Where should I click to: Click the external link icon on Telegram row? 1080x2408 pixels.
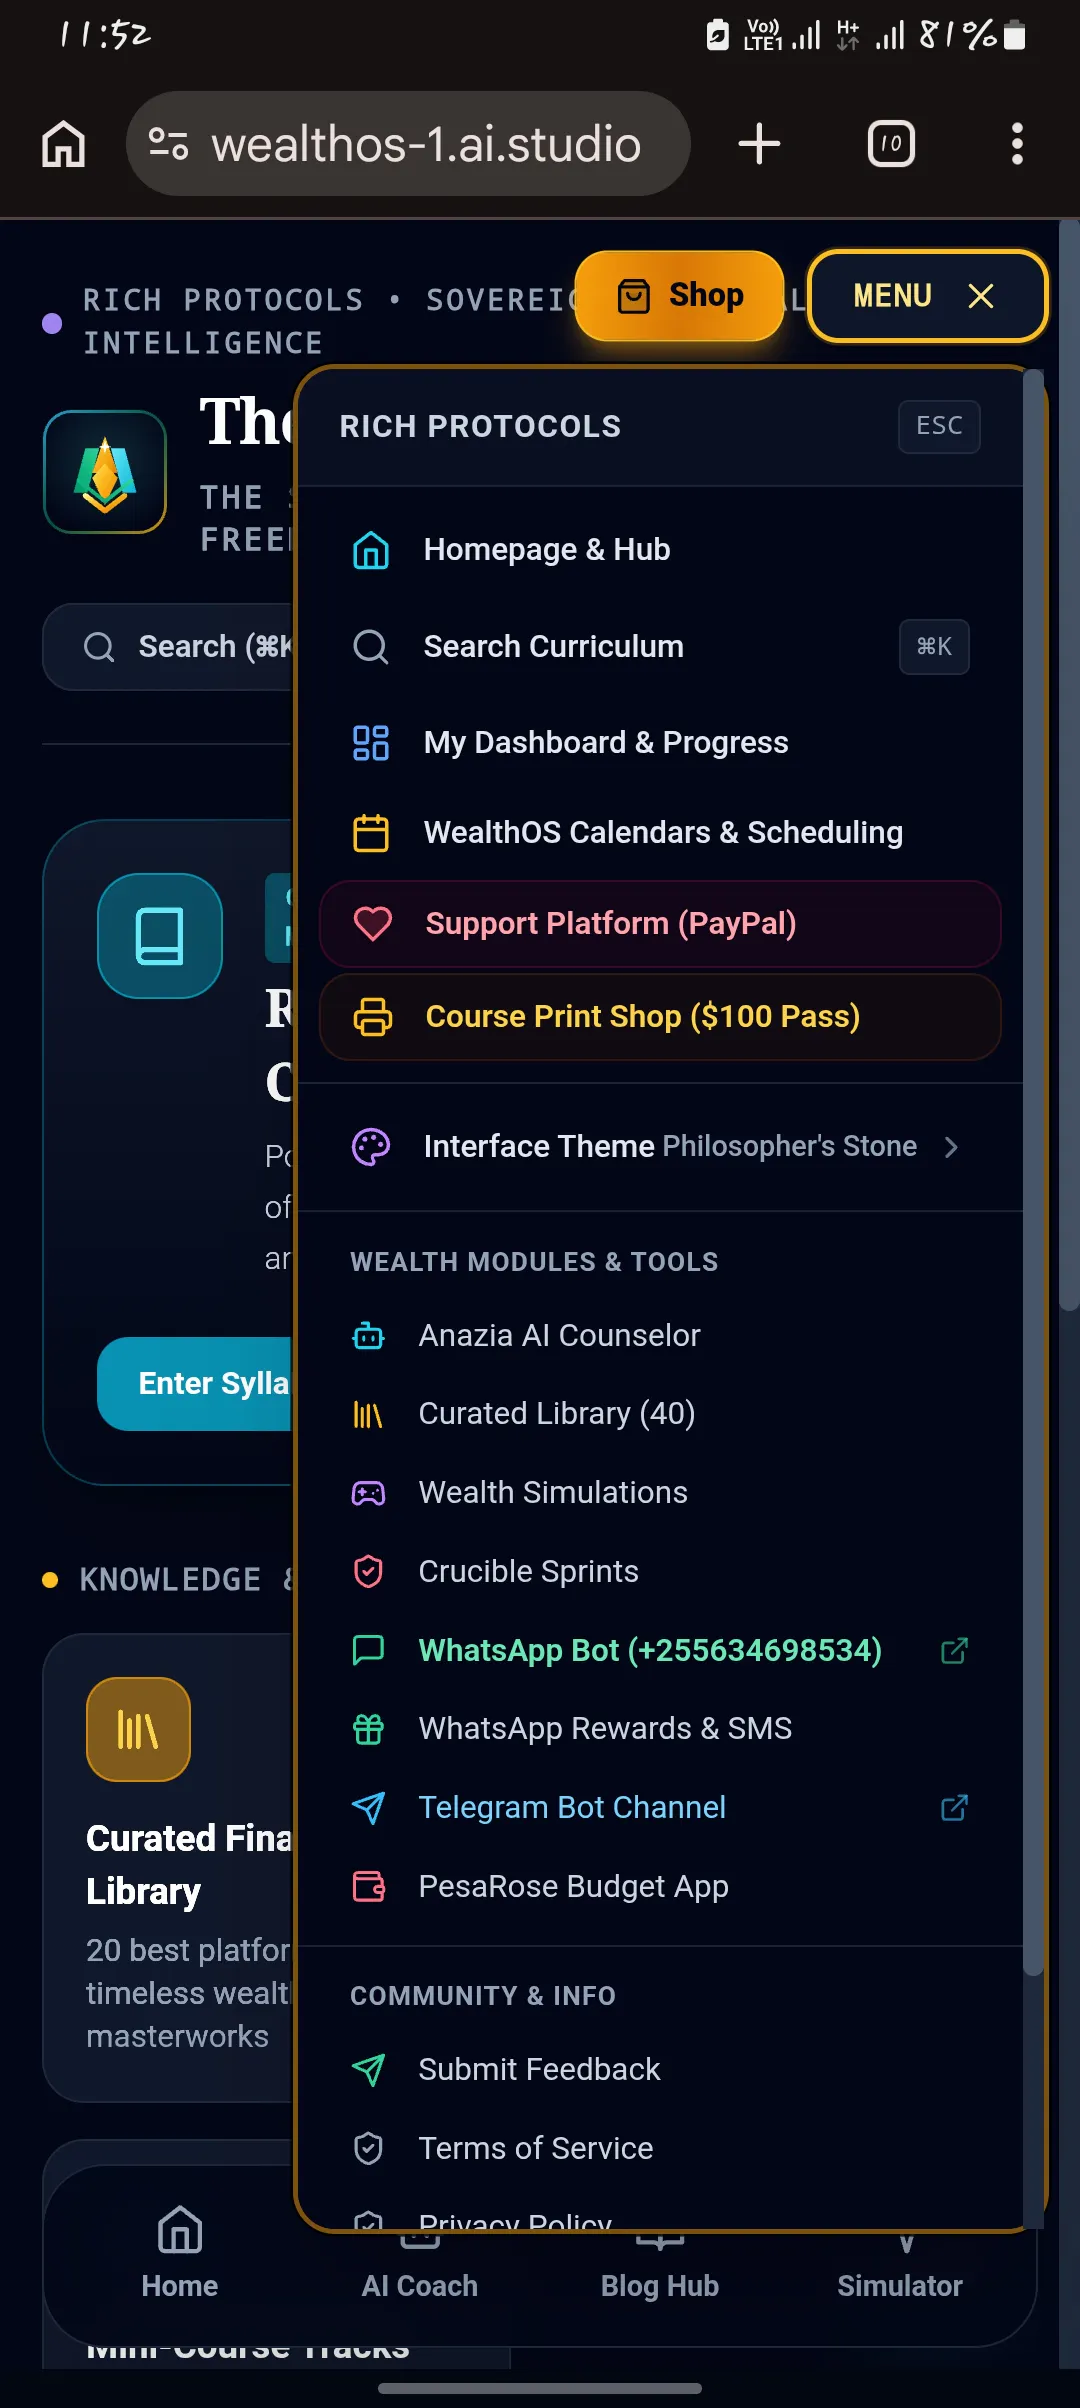(x=955, y=1807)
